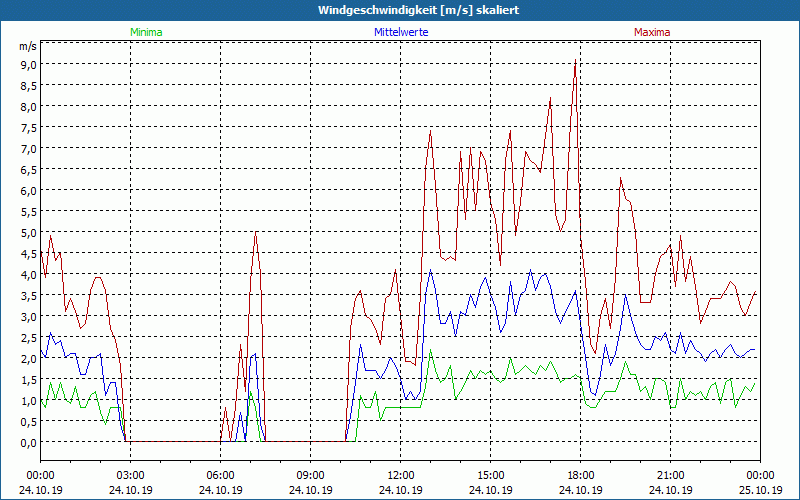Click the 'm/s' unit label on the y-axis
Image resolution: width=800 pixels, height=500 pixels.
pyautogui.click(x=28, y=46)
